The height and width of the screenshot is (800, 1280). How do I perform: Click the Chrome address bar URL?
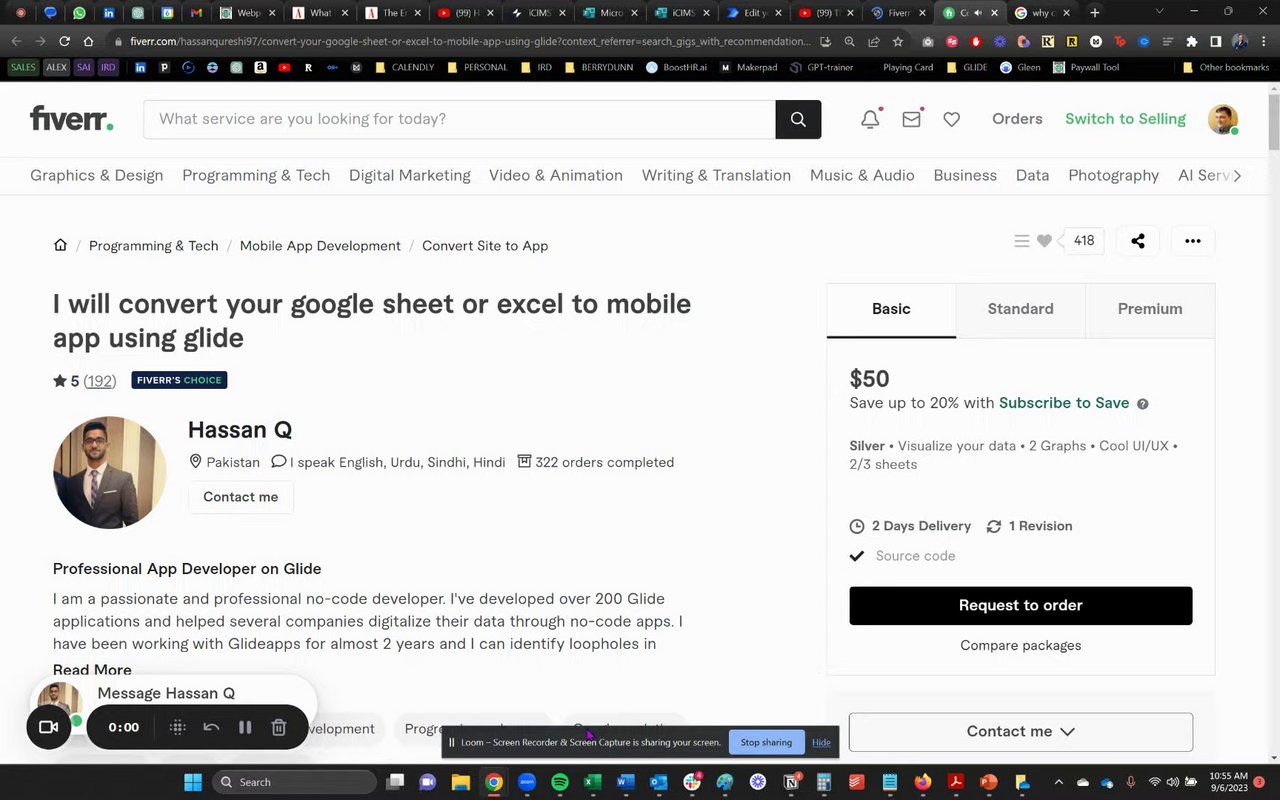pyautogui.click(x=470, y=42)
